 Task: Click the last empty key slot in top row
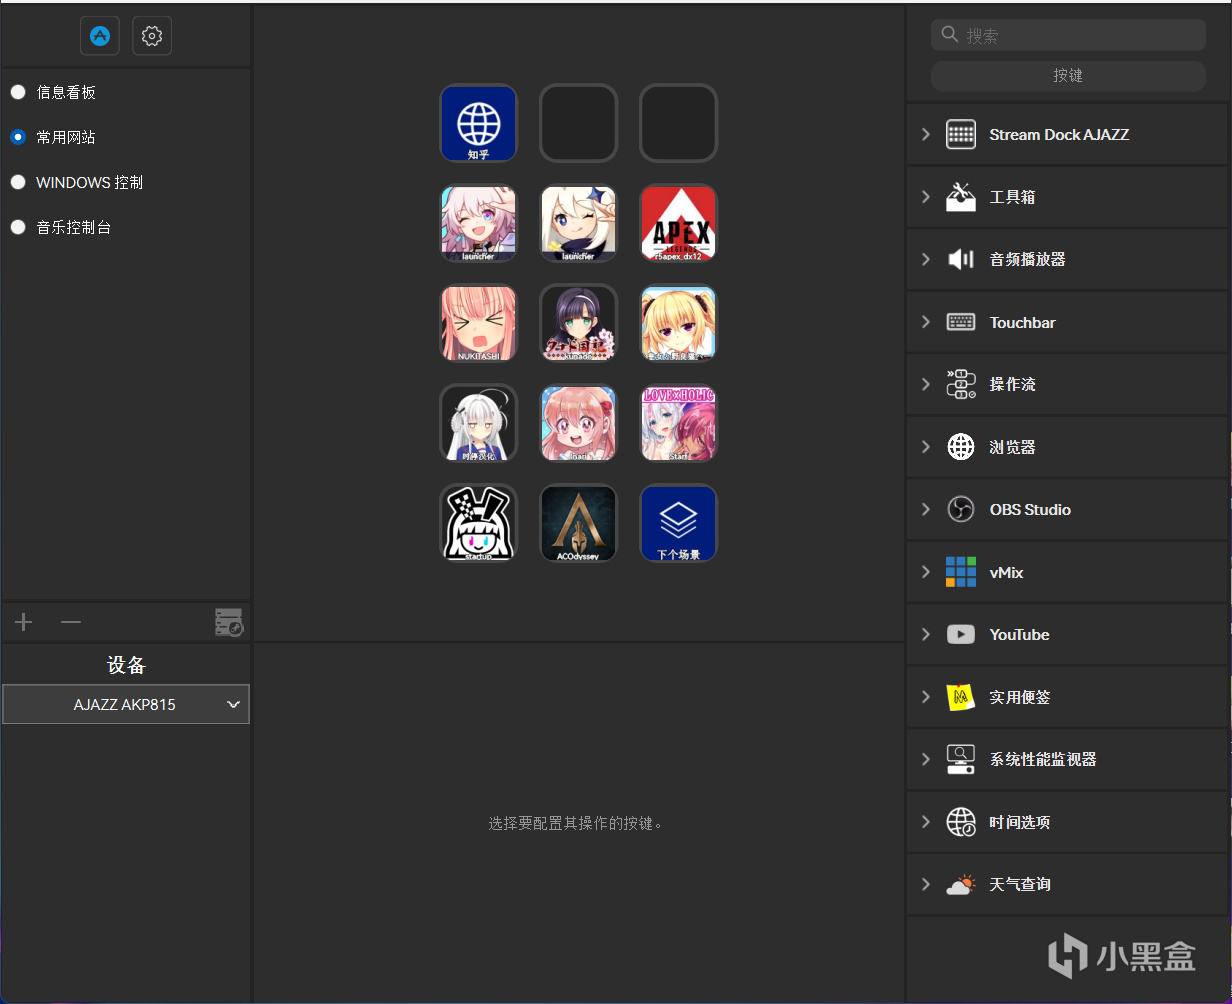coord(679,123)
